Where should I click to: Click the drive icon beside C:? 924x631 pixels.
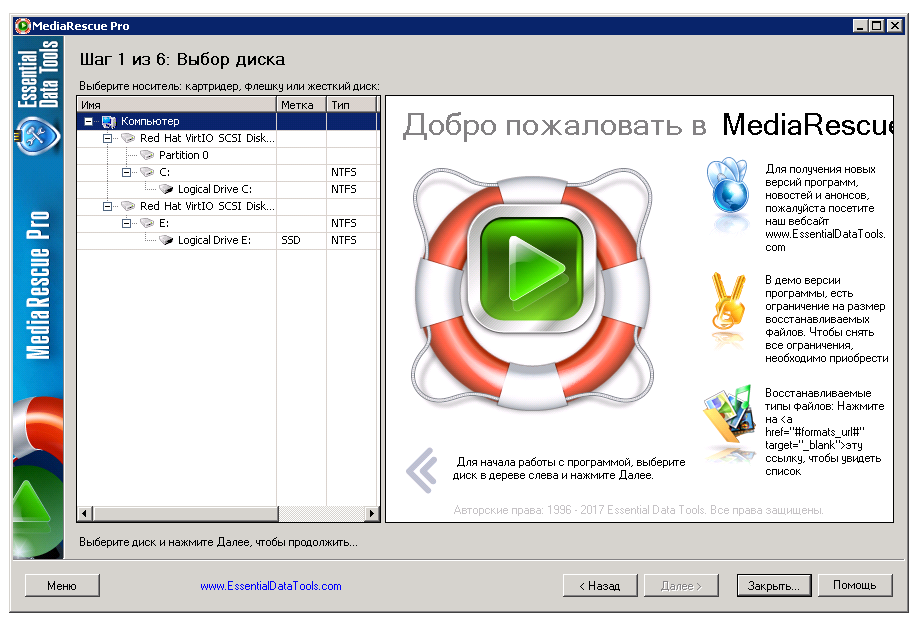(x=147, y=173)
